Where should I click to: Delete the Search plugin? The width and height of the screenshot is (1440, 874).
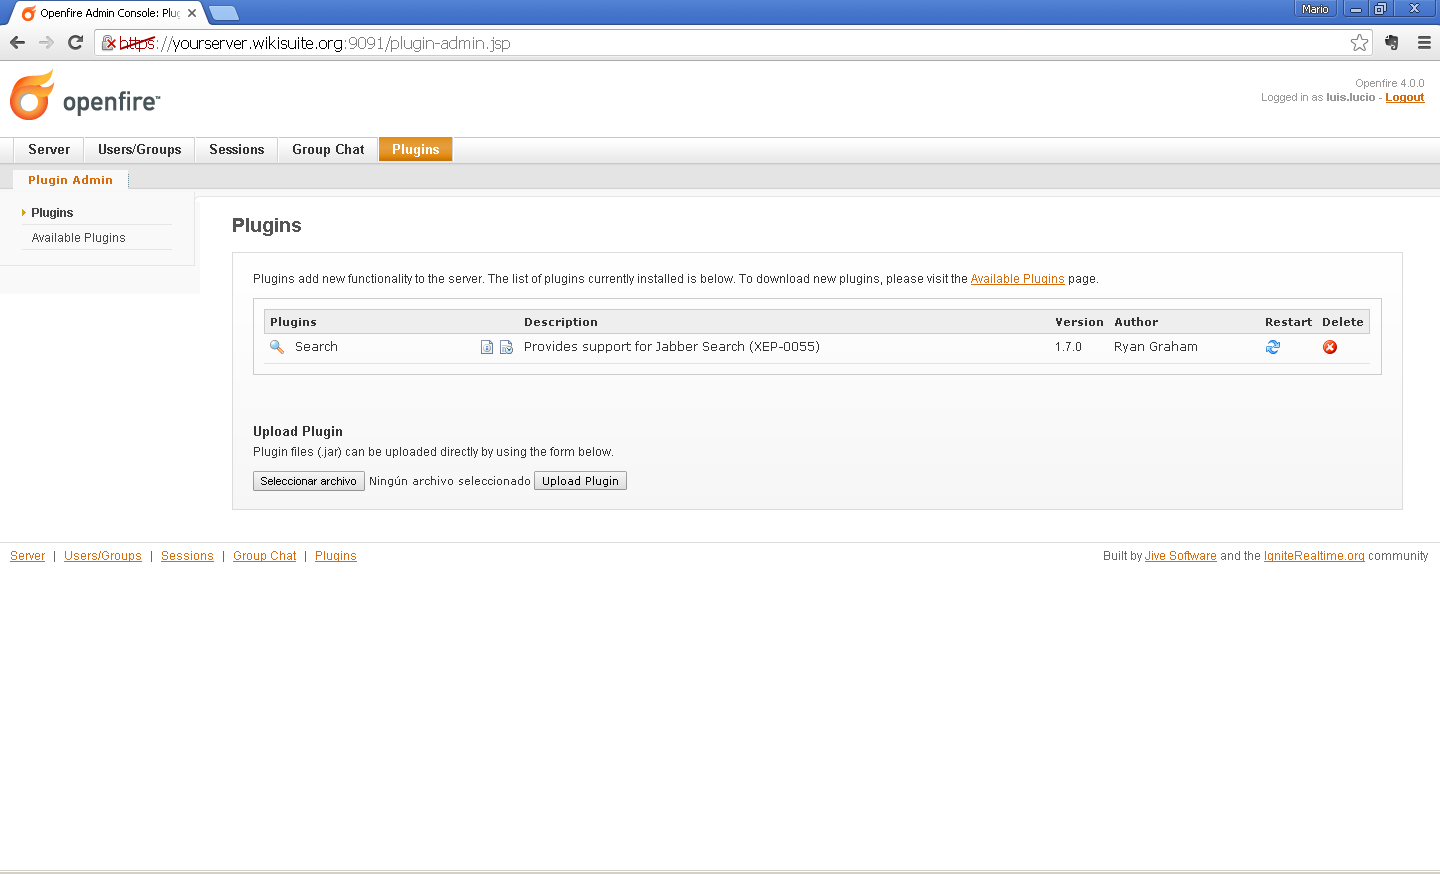[x=1330, y=347]
